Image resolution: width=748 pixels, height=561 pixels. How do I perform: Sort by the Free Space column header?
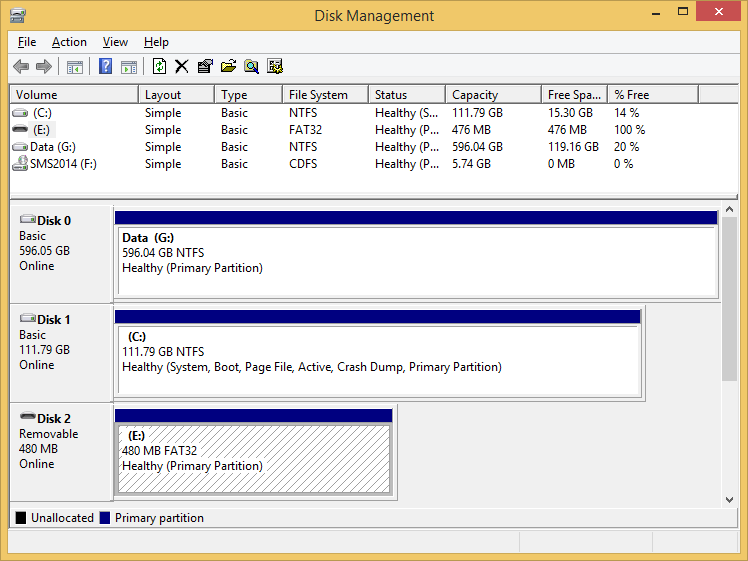[x=574, y=94]
